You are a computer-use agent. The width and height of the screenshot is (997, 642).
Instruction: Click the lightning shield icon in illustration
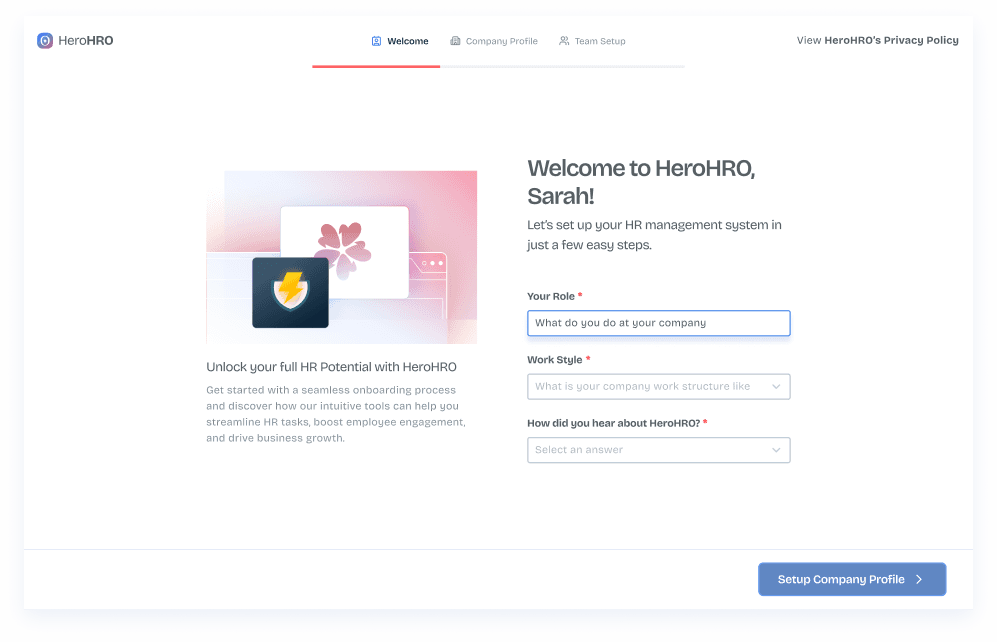(291, 292)
